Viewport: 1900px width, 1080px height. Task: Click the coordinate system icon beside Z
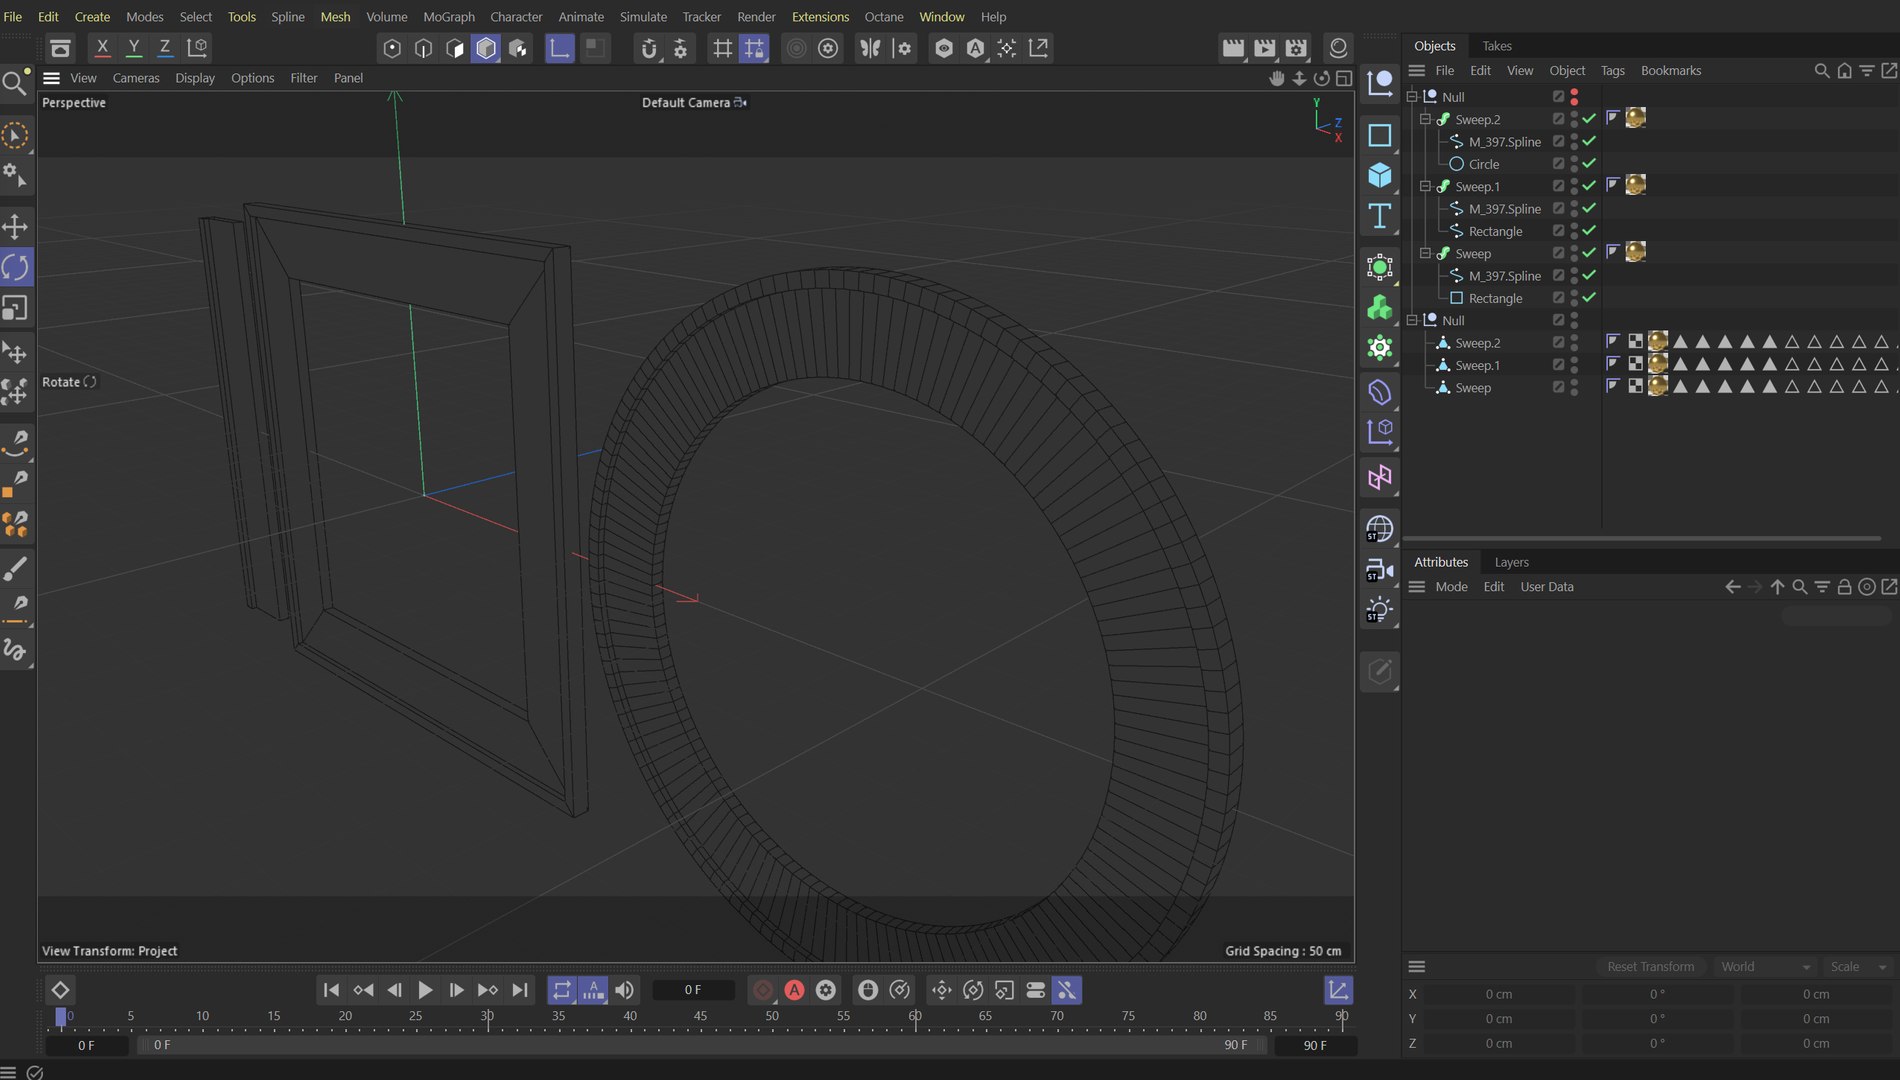[x=197, y=47]
